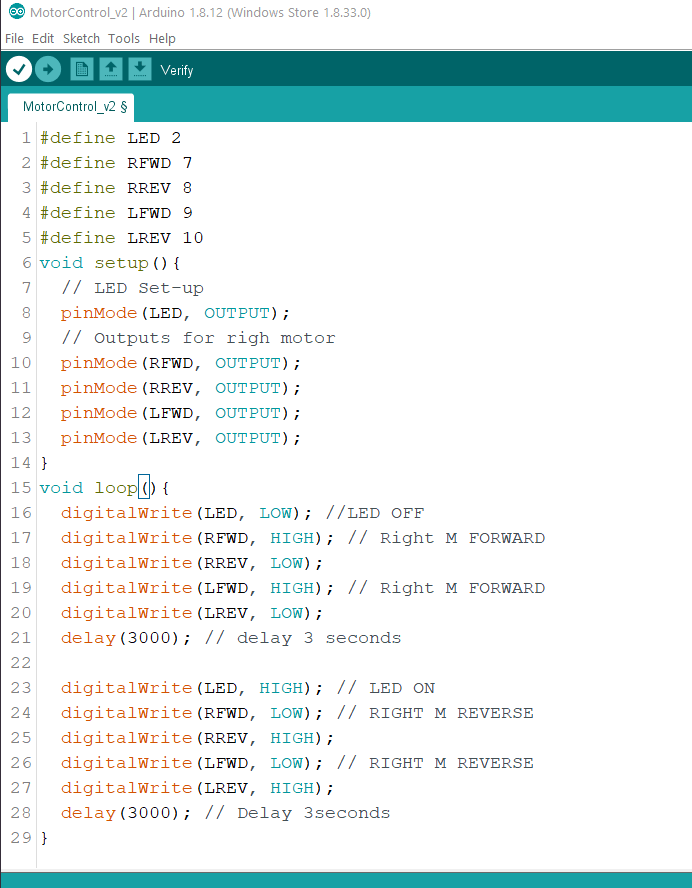Click the closing brace on line 29
Image resolution: width=692 pixels, height=888 pixels.
(x=43, y=838)
